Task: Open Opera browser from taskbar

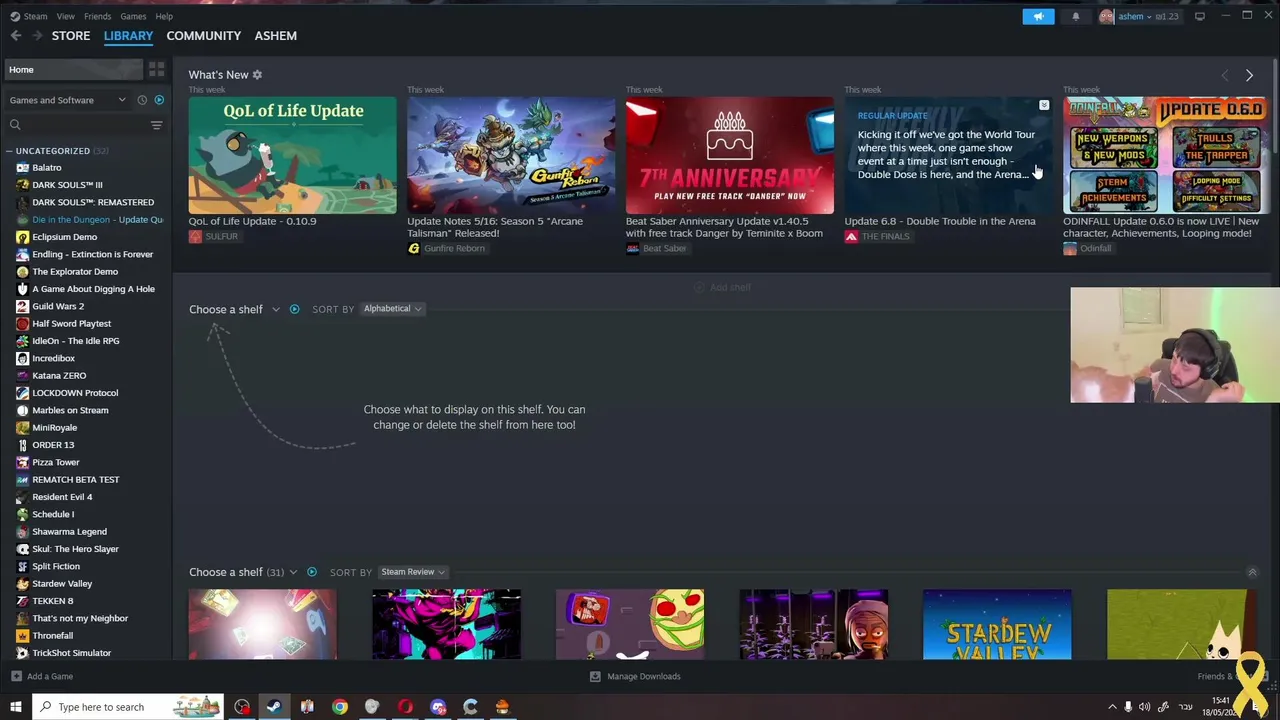Action: pyautogui.click(x=405, y=707)
